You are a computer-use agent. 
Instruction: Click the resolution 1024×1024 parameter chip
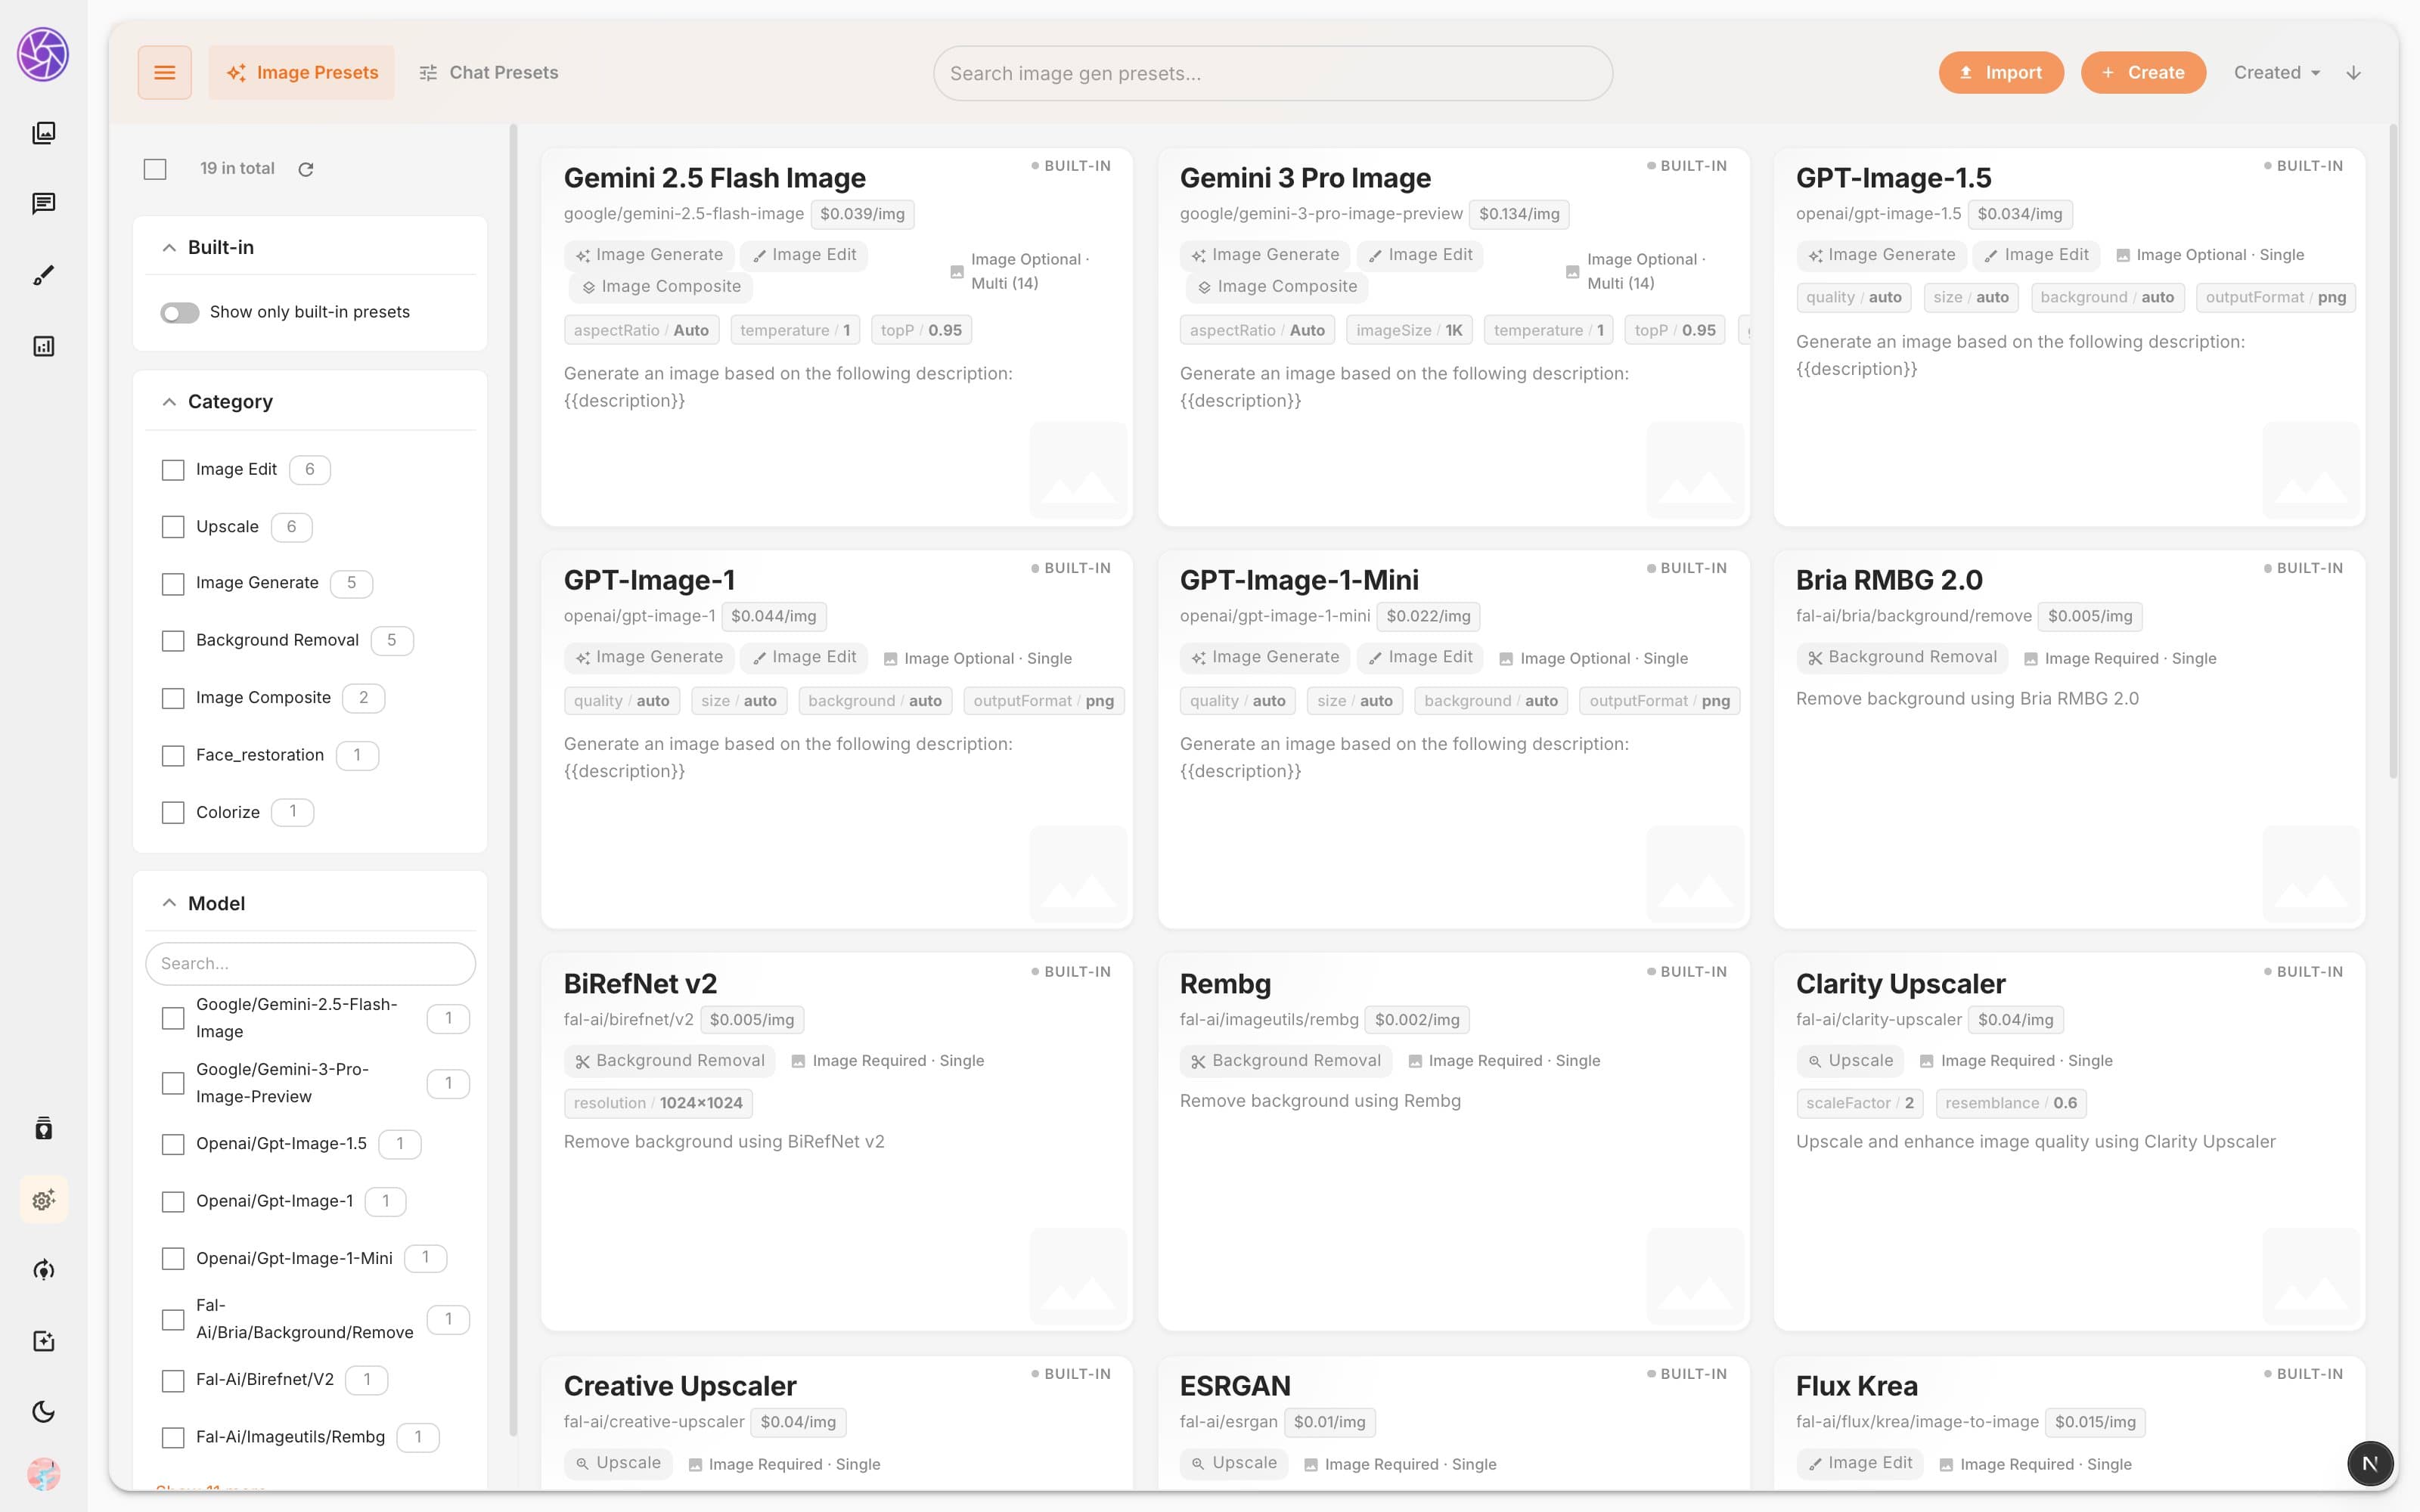point(658,1103)
